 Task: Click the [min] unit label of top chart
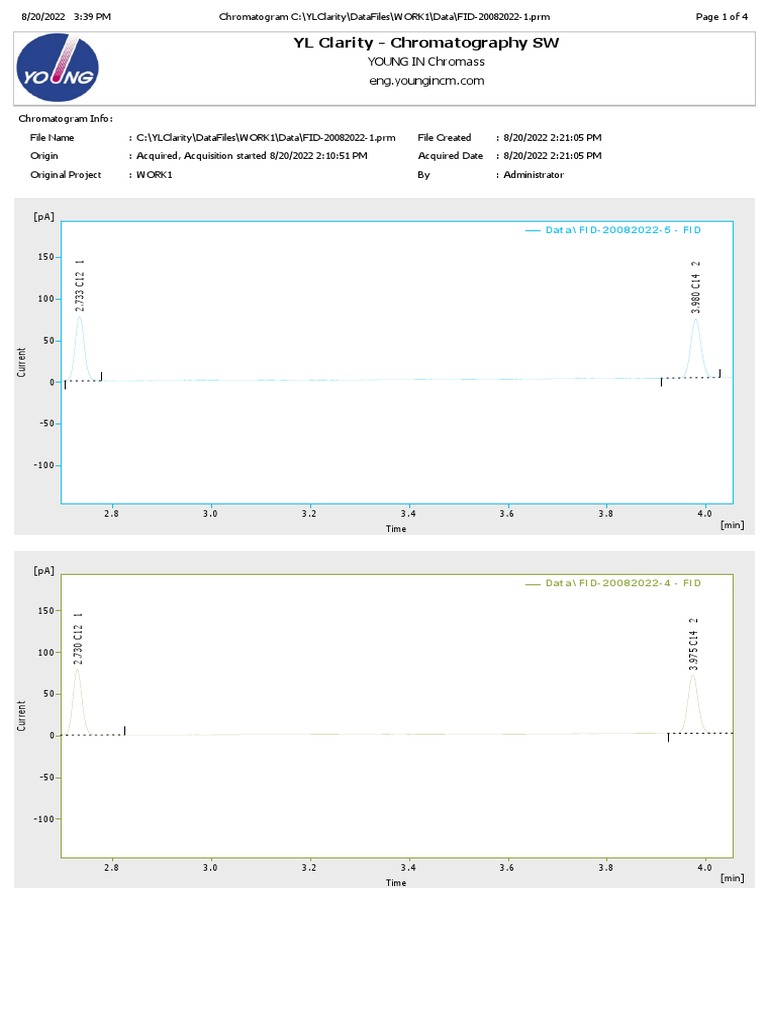[x=732, y=525]
